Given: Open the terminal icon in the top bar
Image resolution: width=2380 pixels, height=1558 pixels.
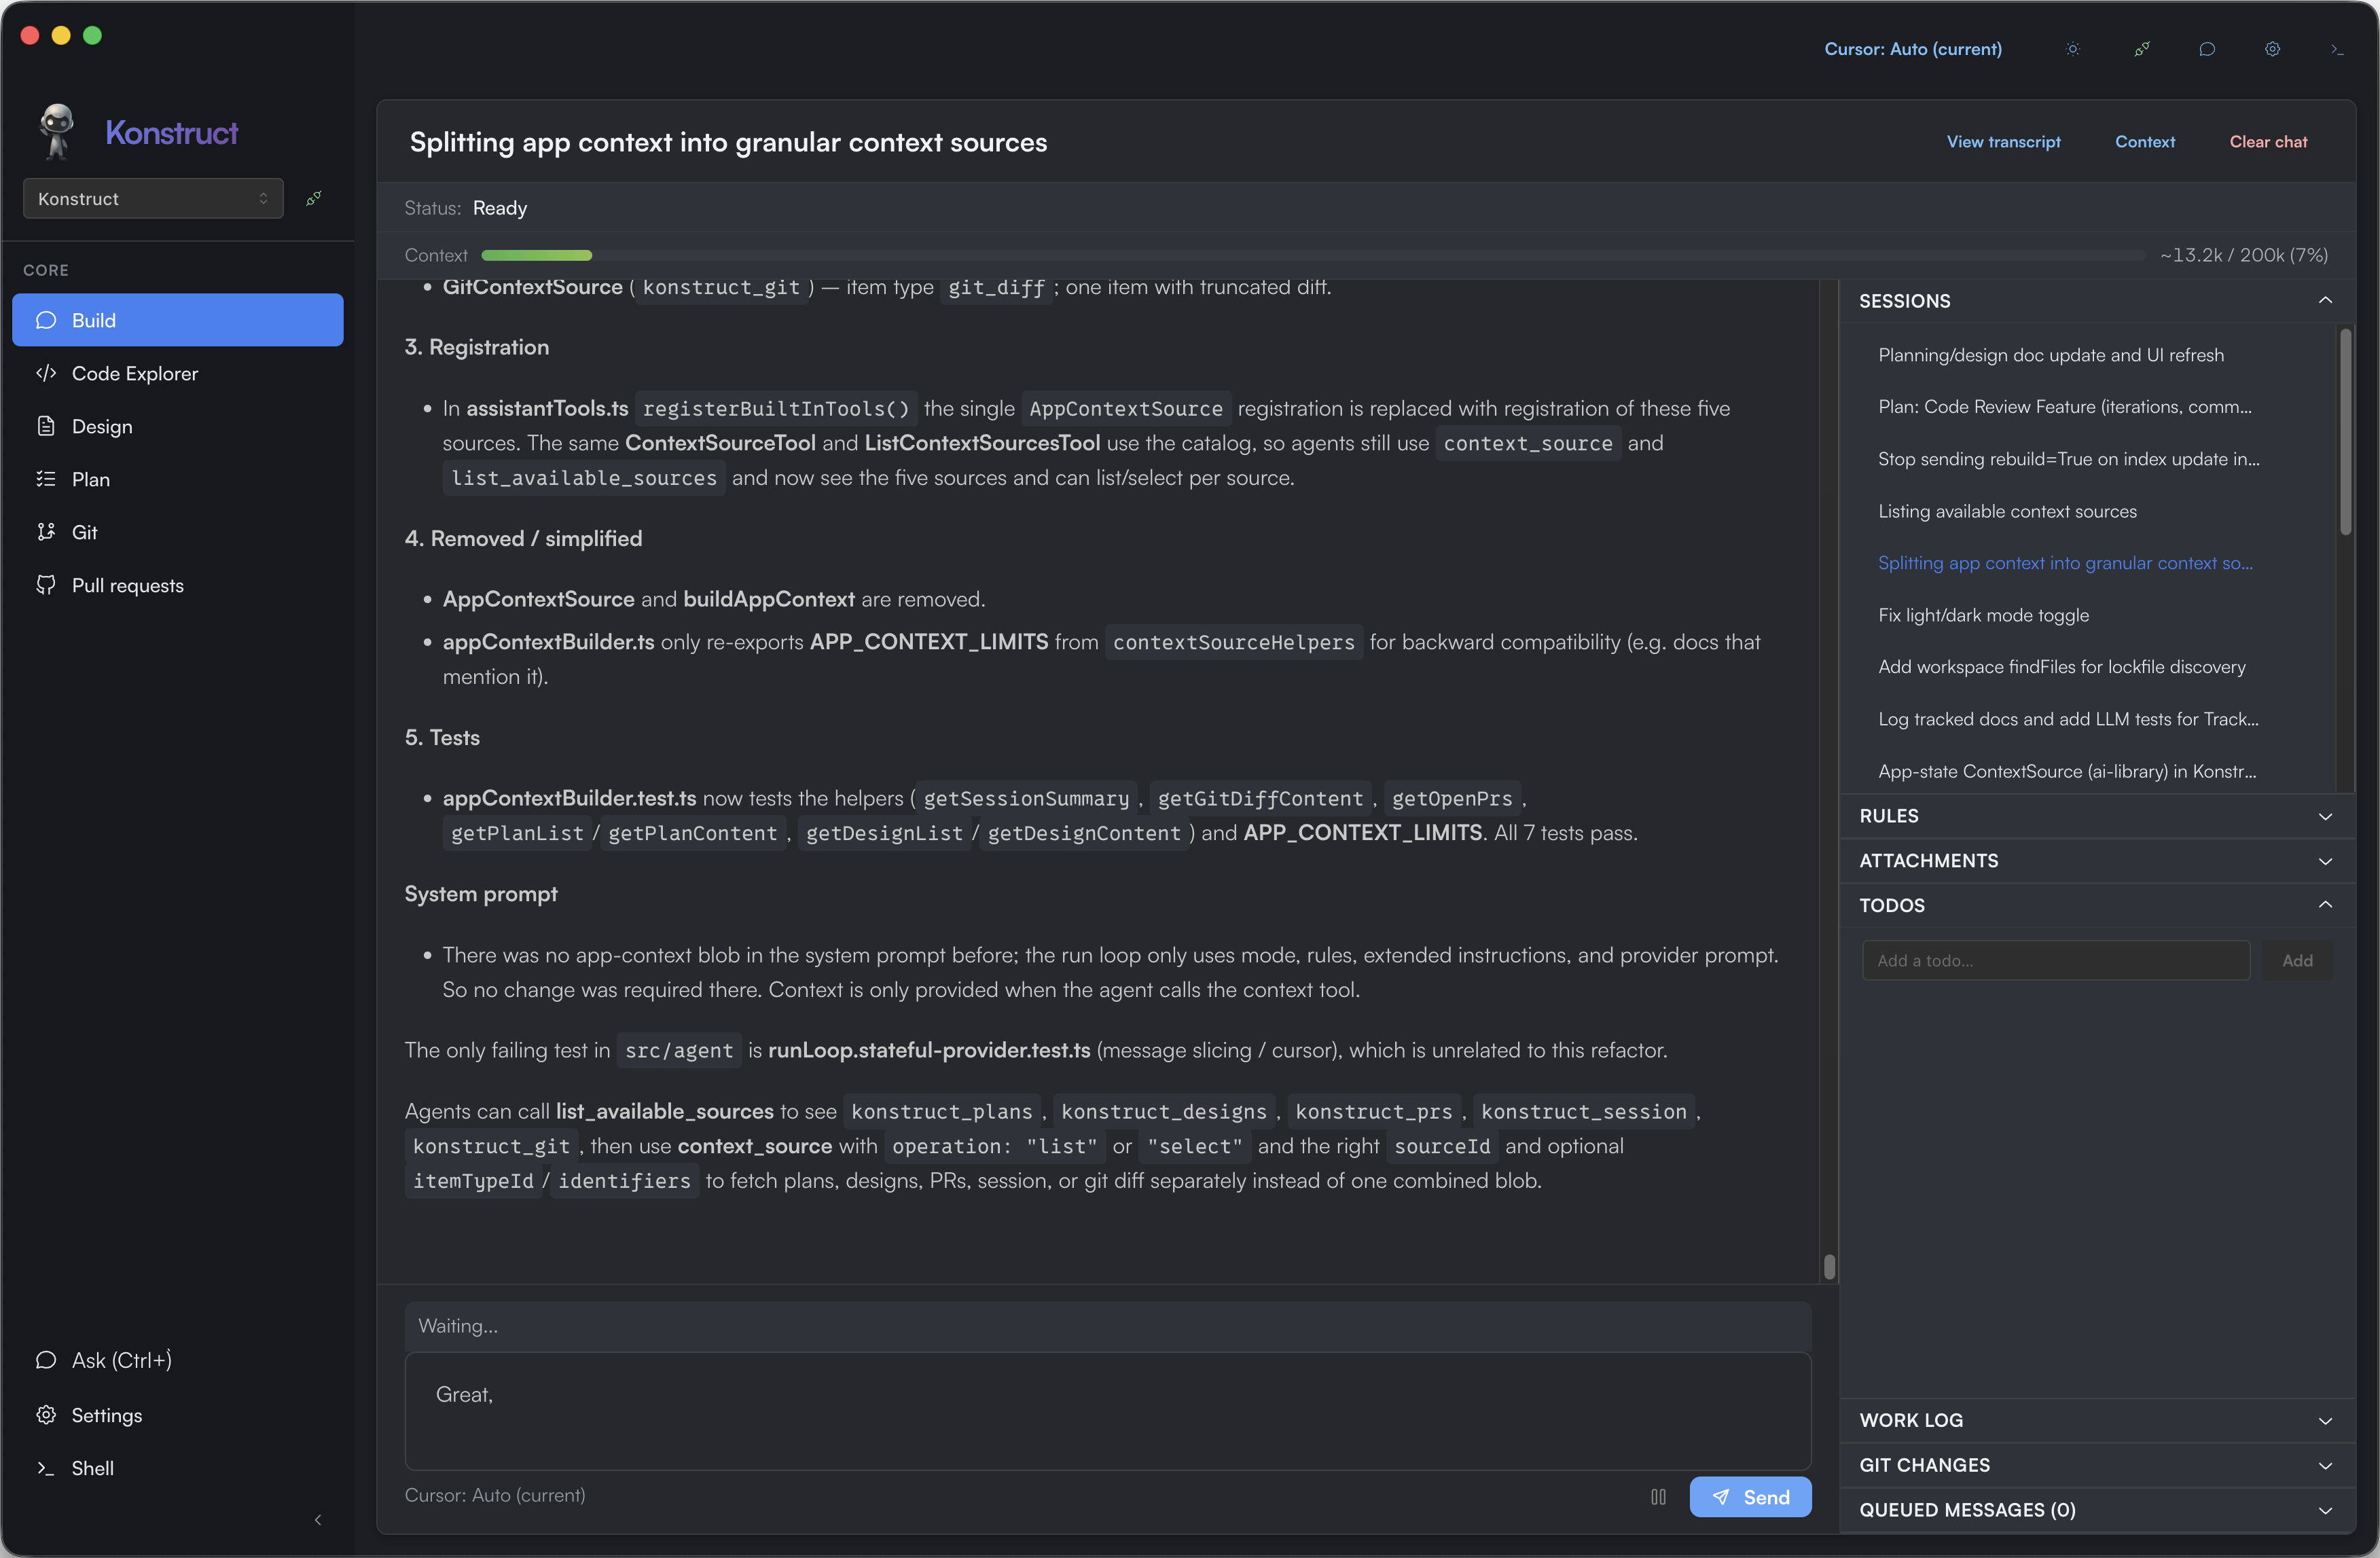Looking at the screenshot, I should click(2337, 49).
